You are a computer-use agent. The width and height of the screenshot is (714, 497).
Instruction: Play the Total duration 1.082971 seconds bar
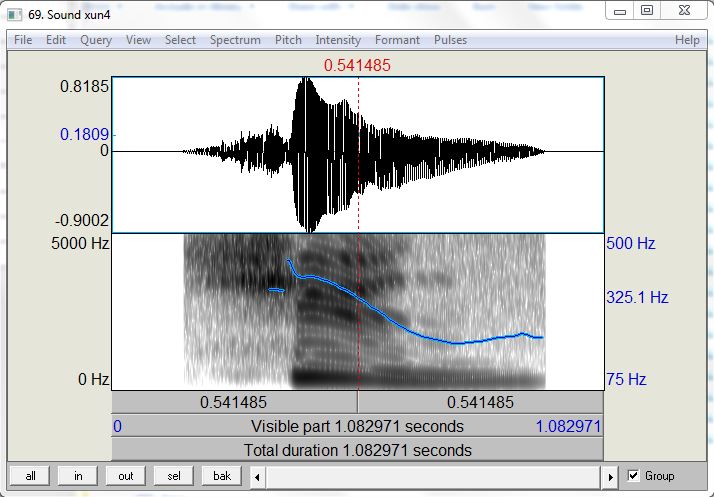tap(357, 450)
